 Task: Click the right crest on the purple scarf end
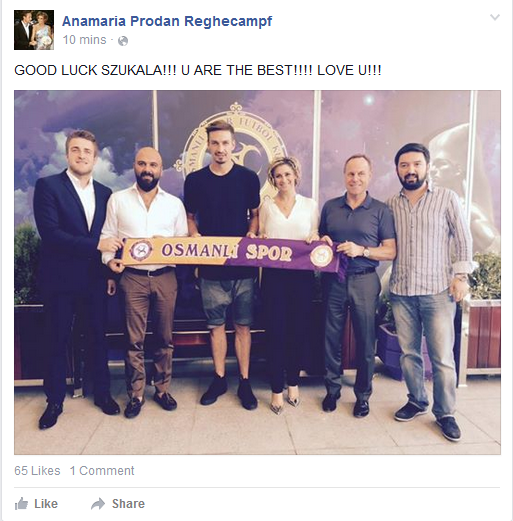(x=321, y=255)
